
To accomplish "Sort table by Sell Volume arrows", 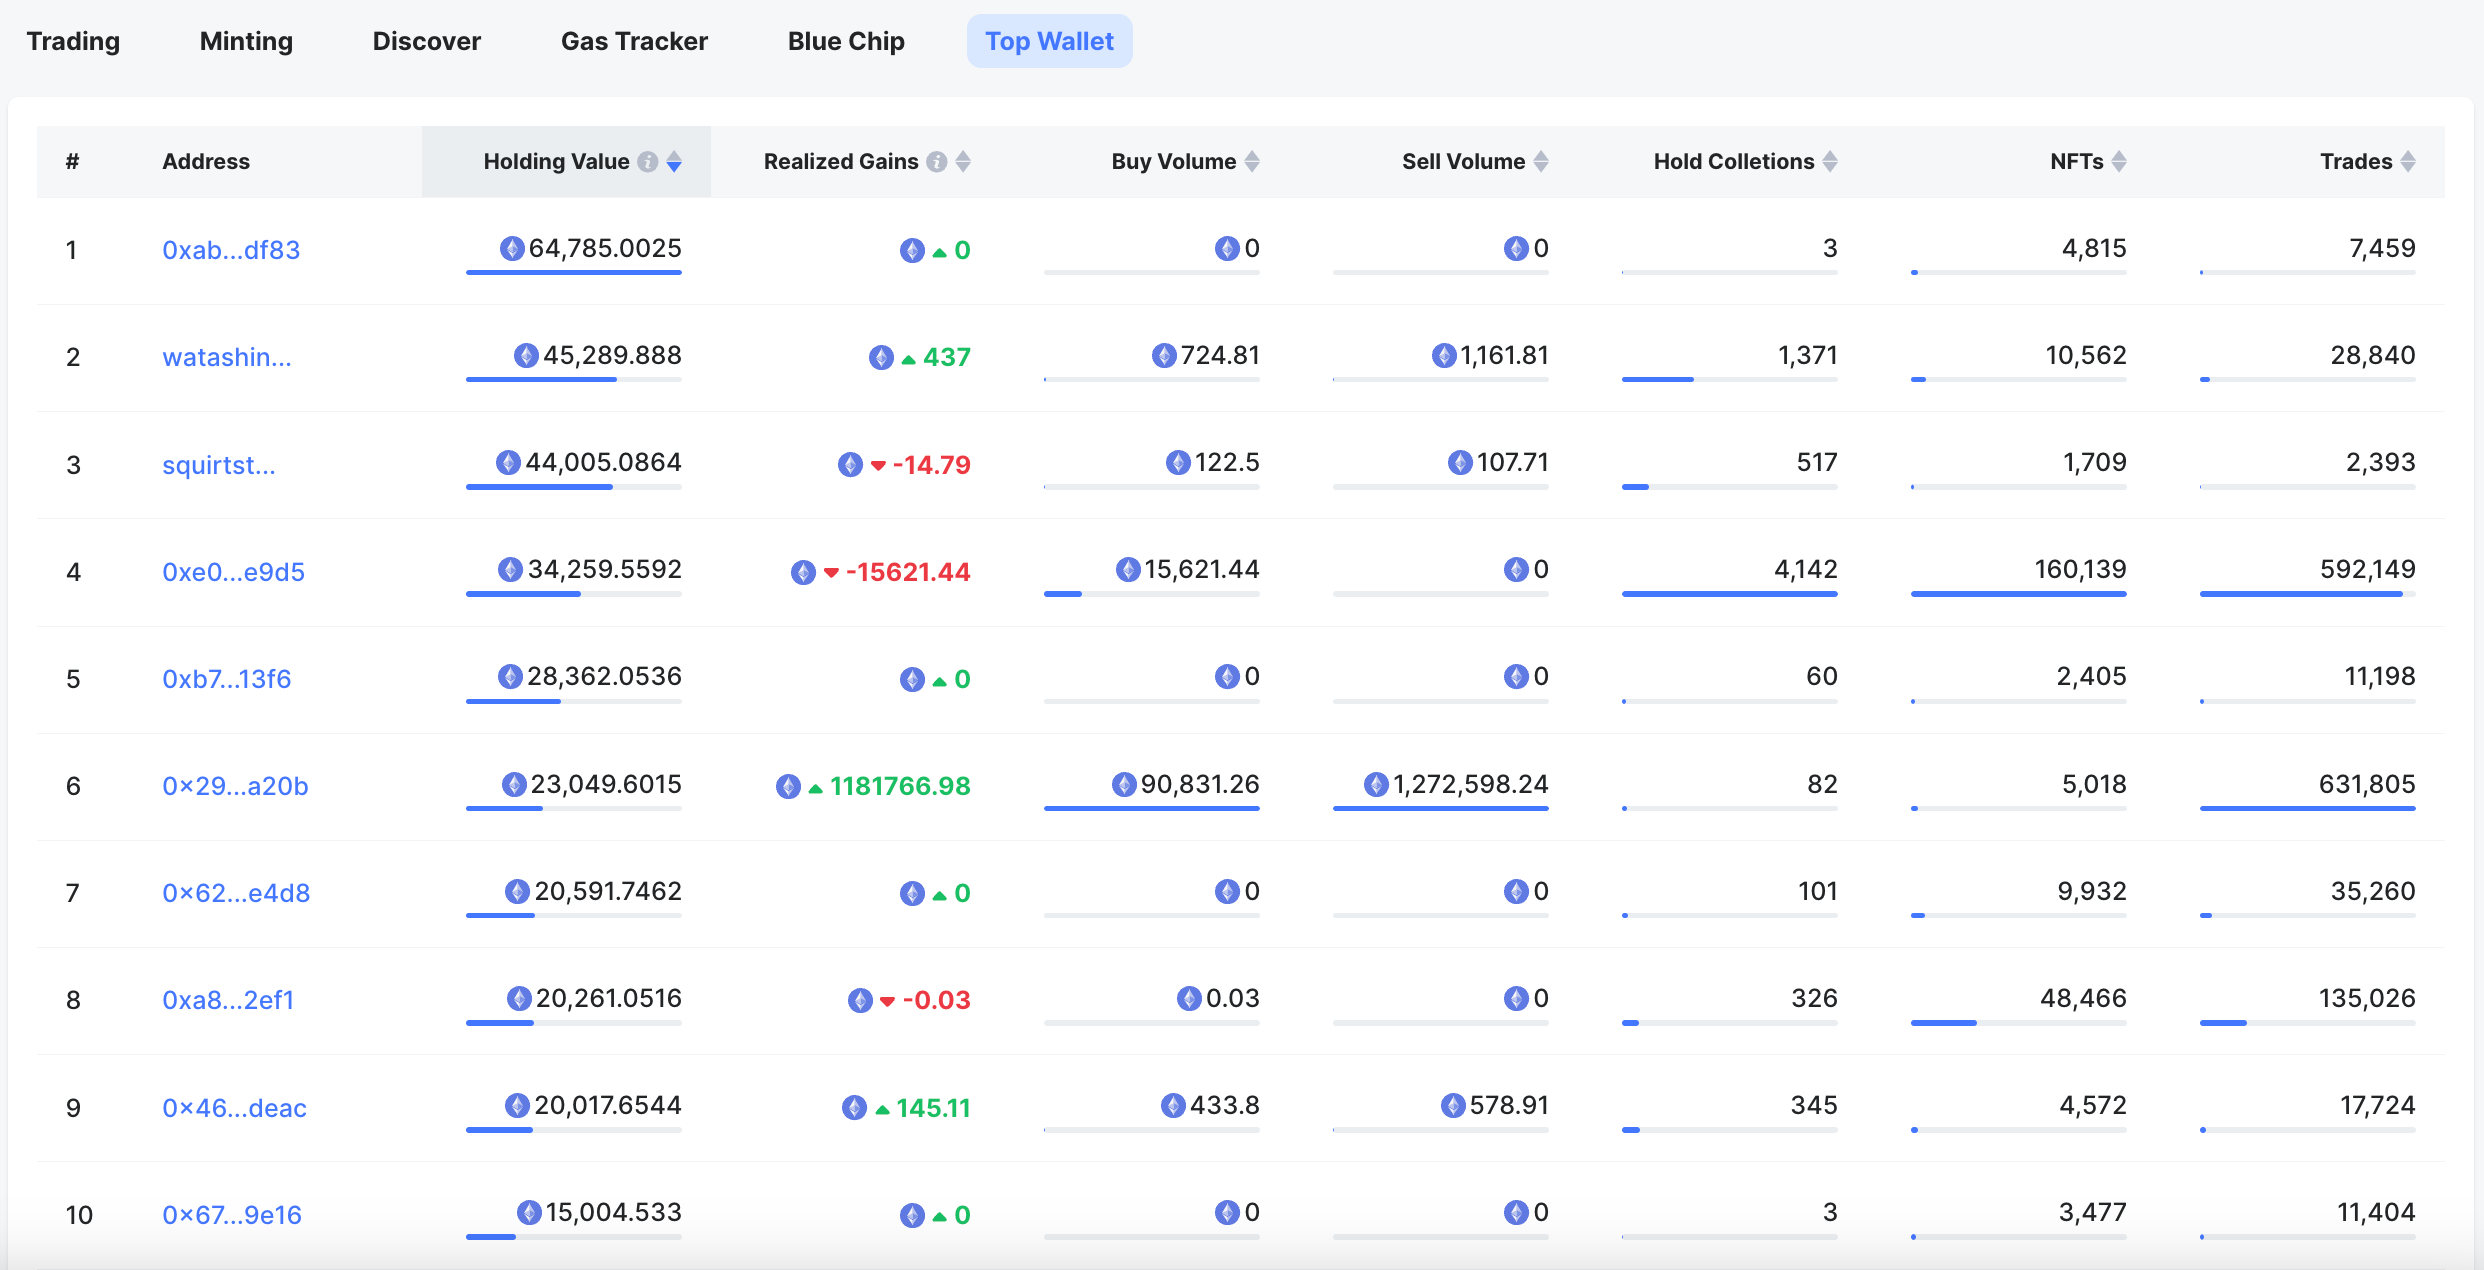I will 1541,162.
